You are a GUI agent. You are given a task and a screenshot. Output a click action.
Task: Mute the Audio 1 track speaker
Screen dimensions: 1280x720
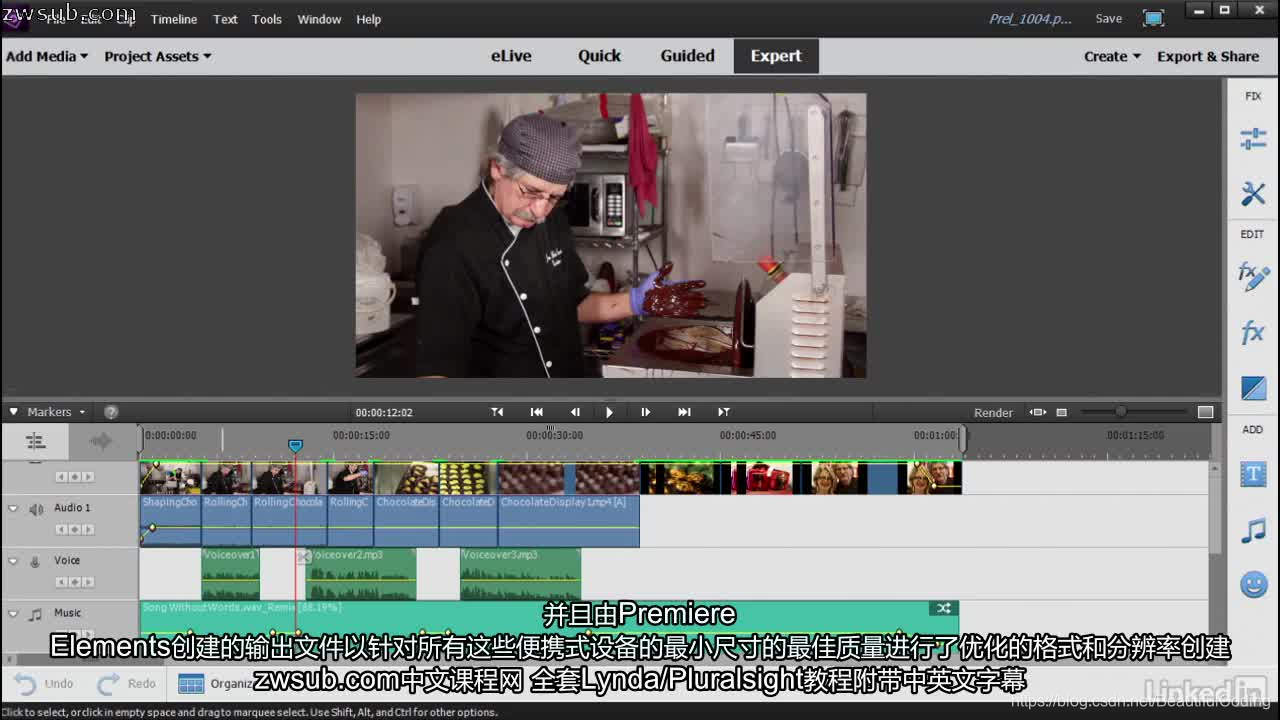click(x=36, y=509)
